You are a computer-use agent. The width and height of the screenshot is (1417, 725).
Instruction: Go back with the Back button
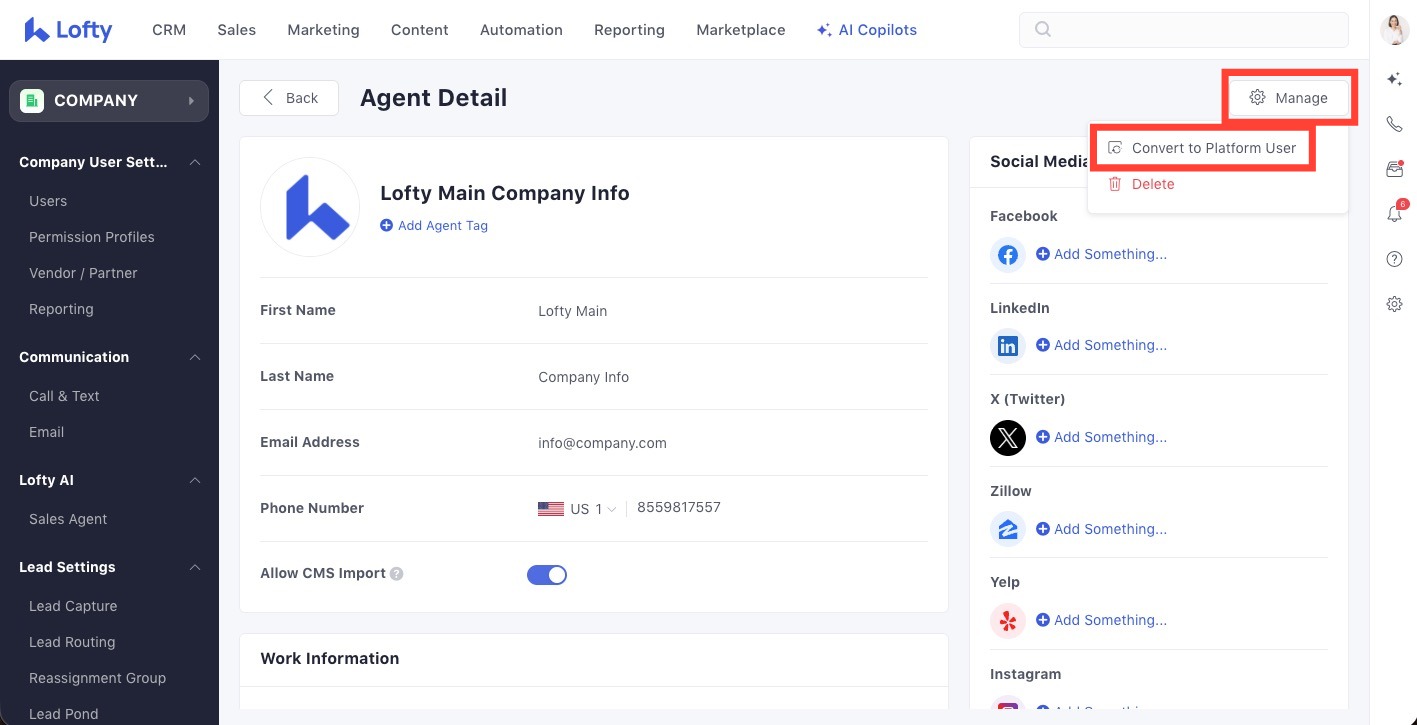[289, 98]
